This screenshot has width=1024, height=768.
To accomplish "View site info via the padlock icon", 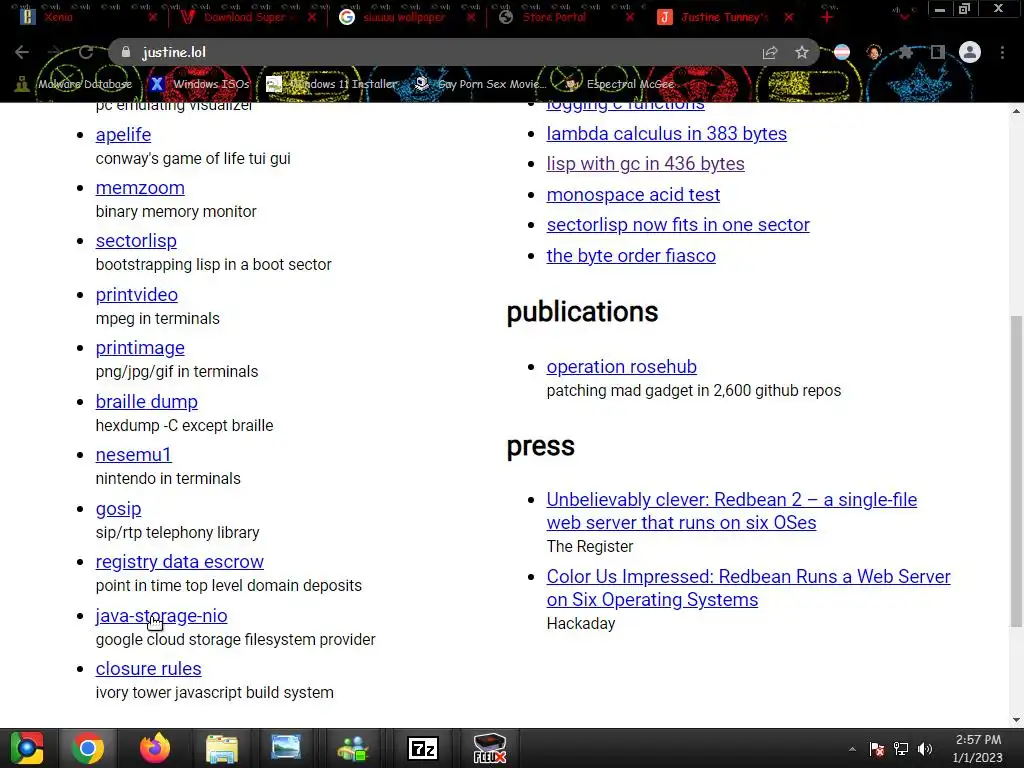I will (126, 52).
